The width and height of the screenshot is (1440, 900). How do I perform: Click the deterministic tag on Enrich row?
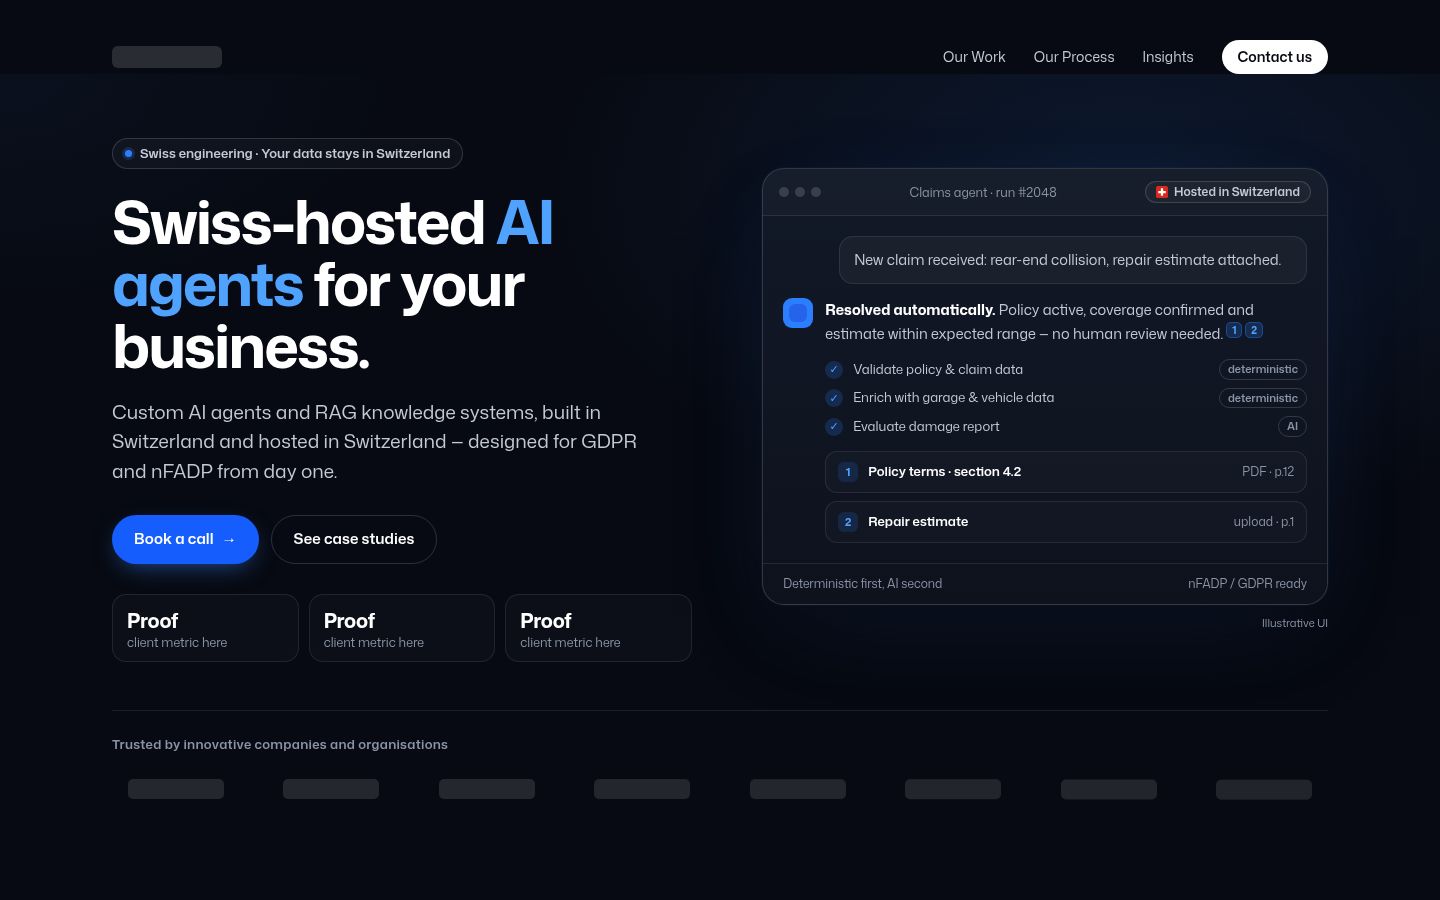[x=1263, y=398]
